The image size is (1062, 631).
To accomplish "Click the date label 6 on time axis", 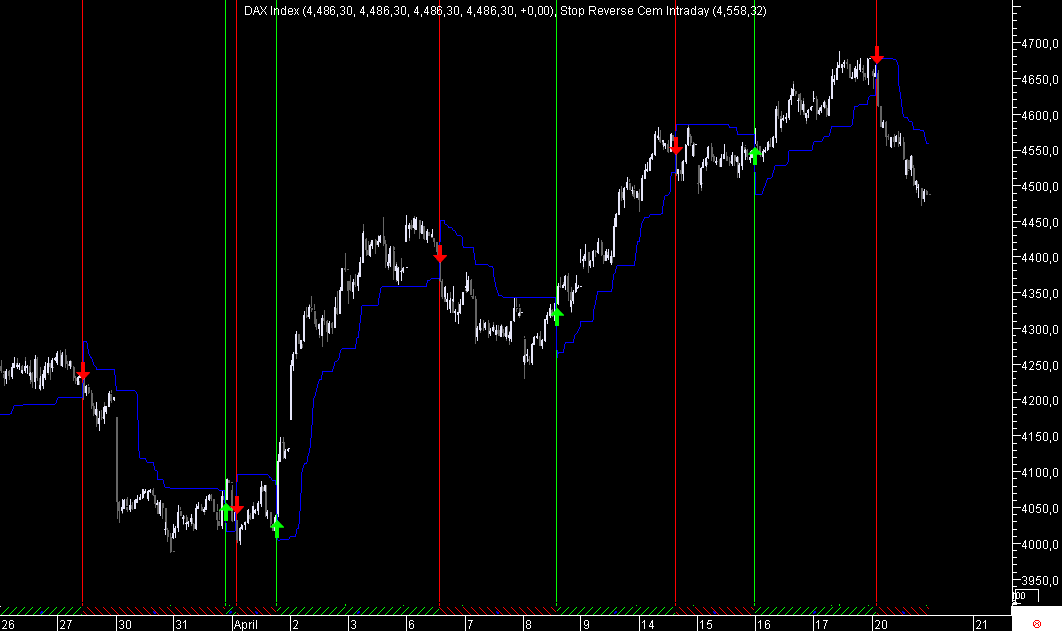I will [x=411, y=624].
